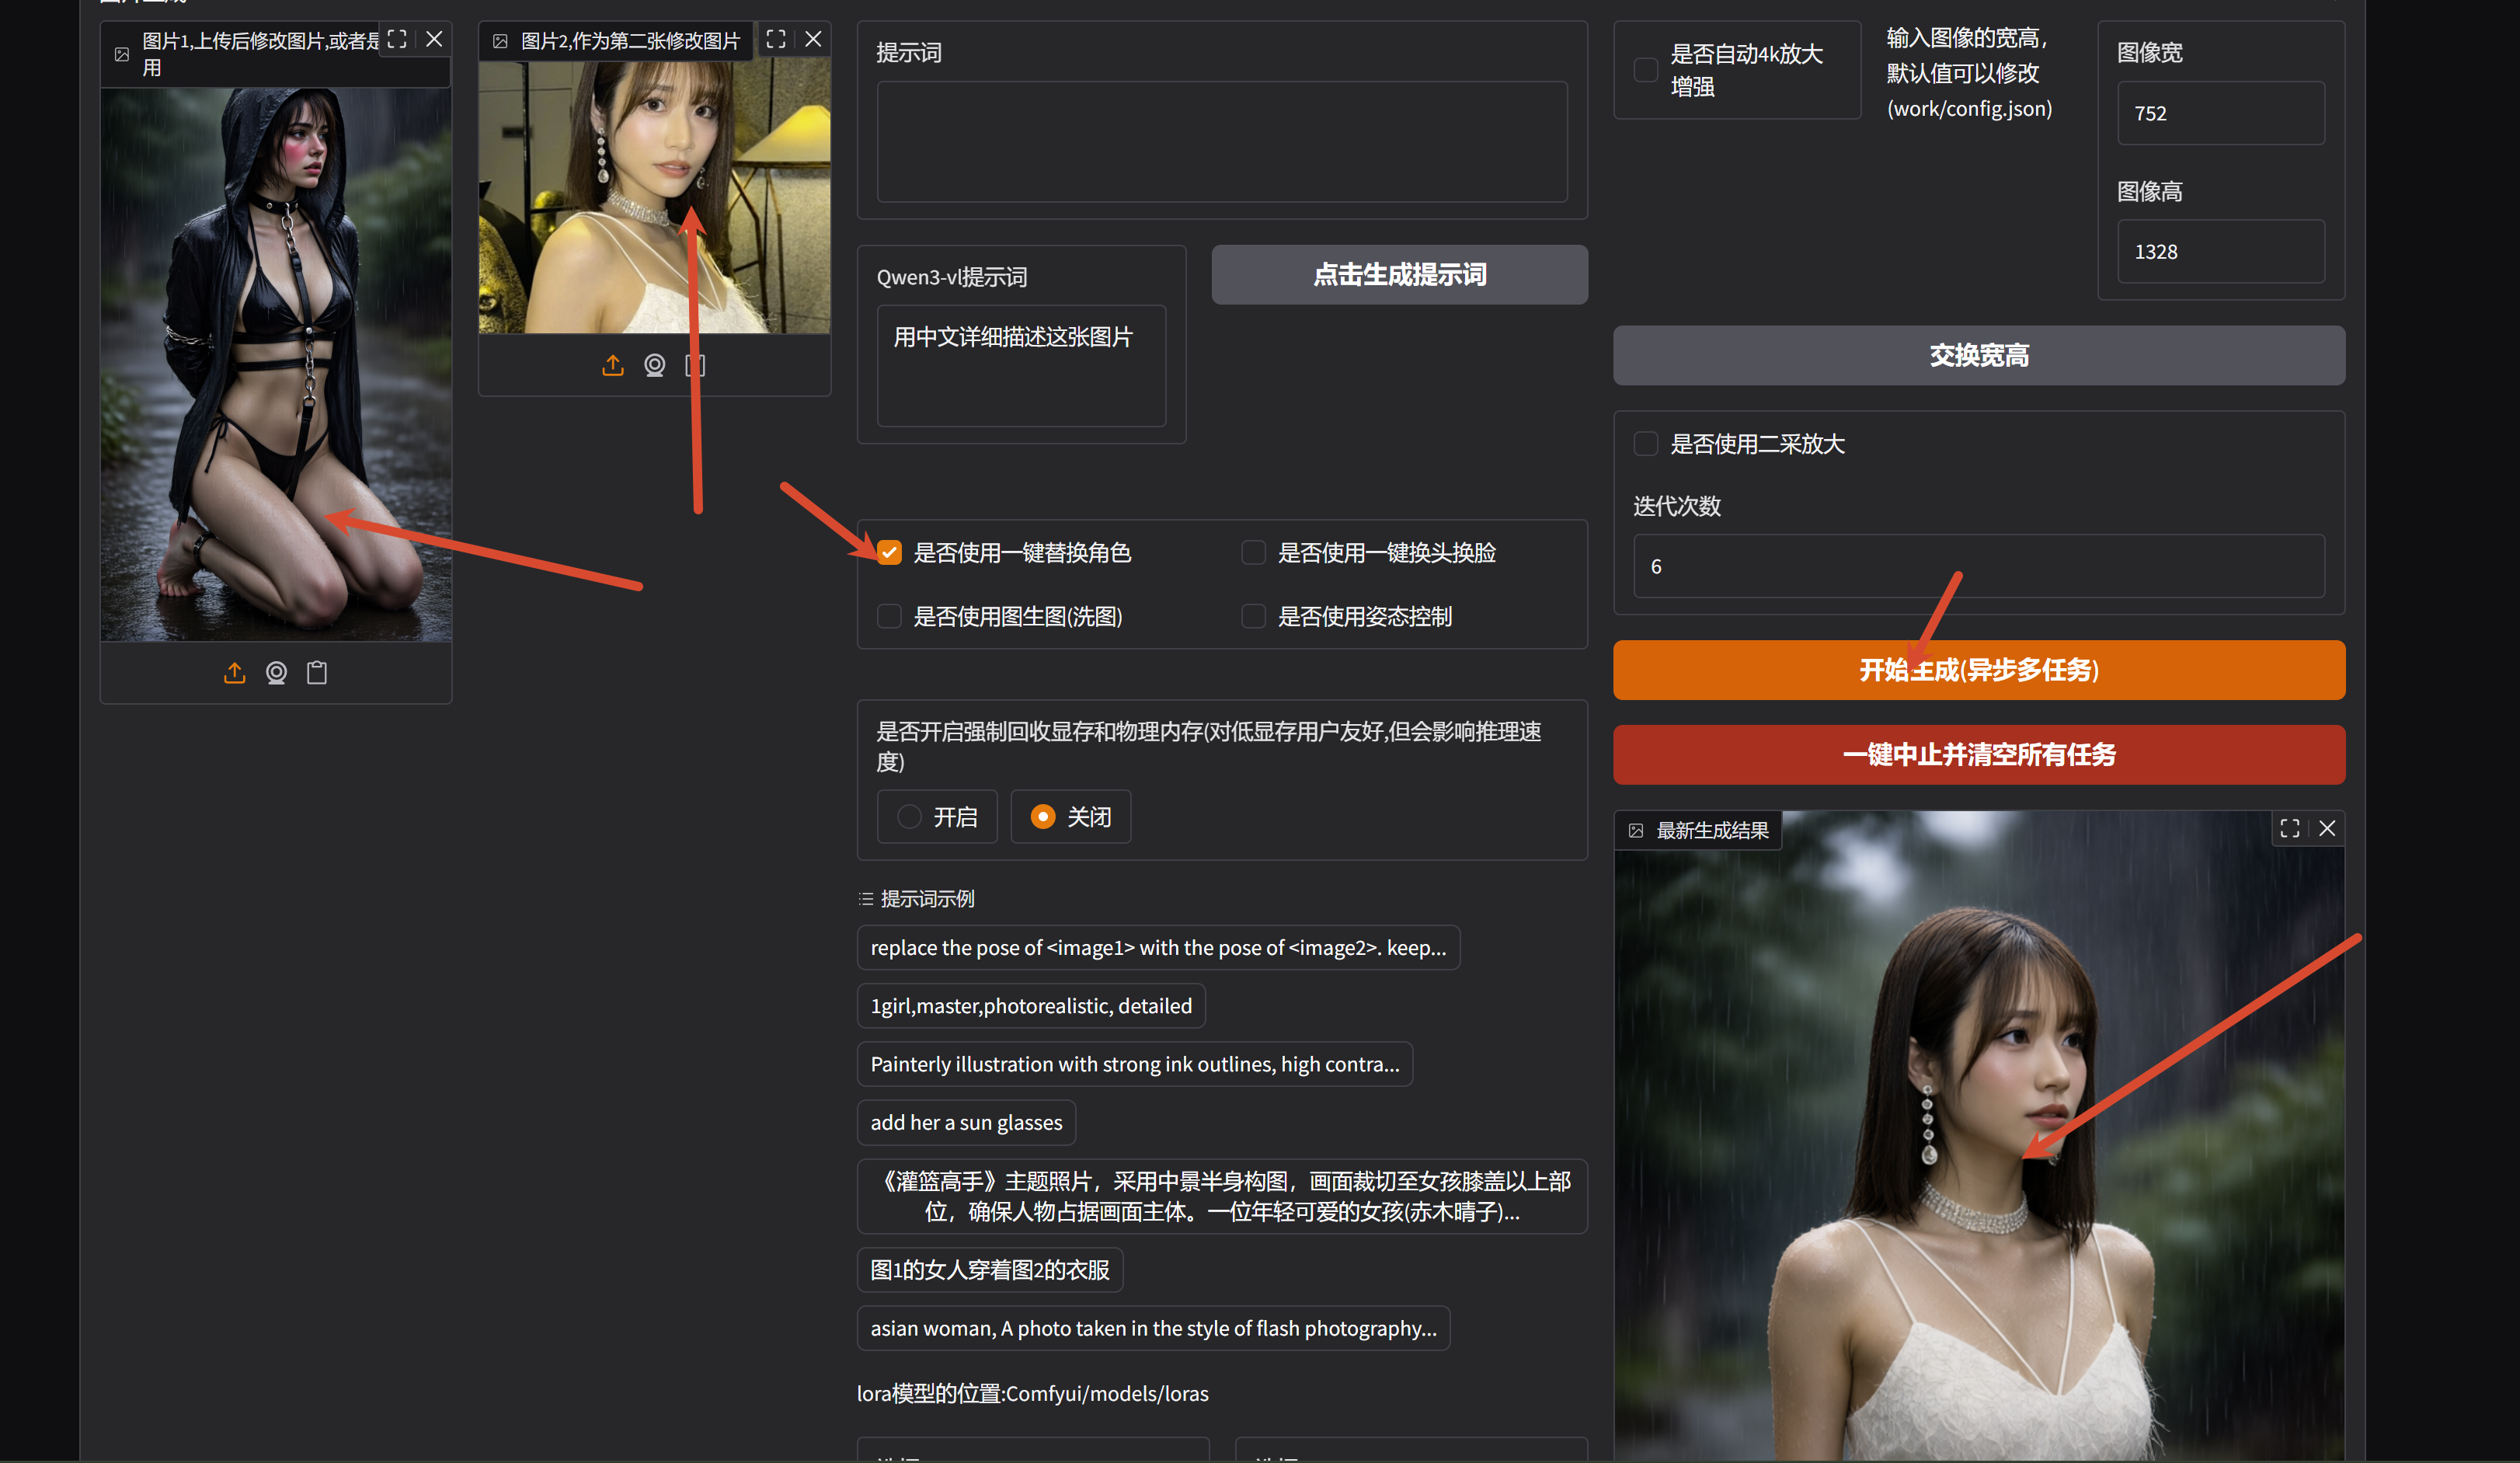
Task: Open latest result image fullscreen
Action: pyautogui.click(x=2290, y=828)
